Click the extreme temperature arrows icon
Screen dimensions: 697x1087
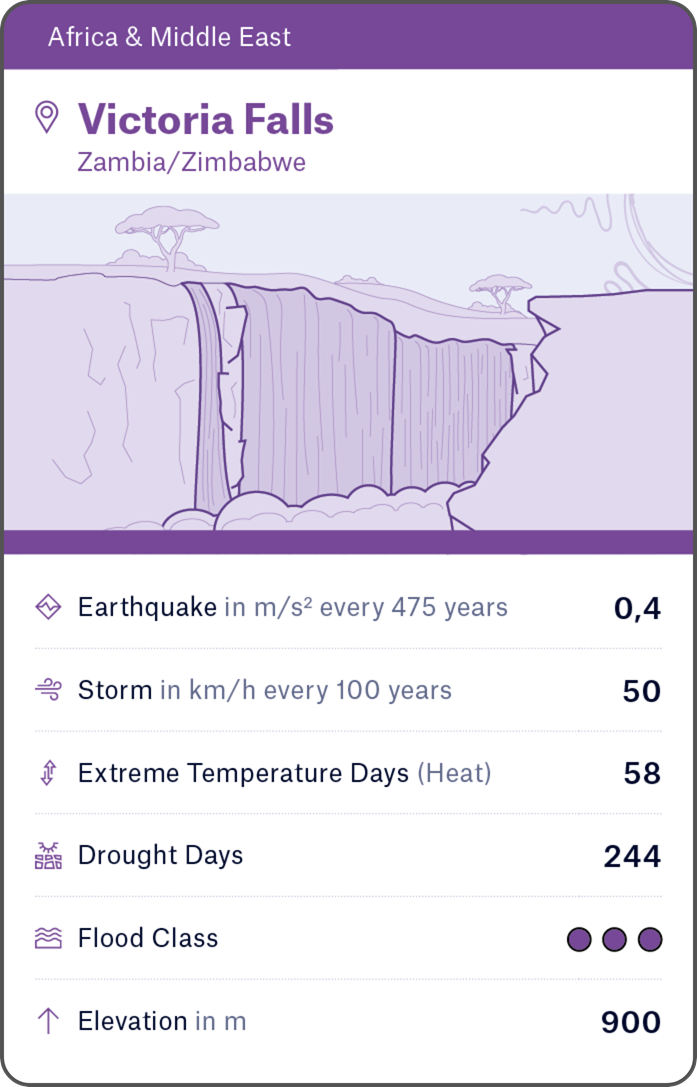tap(48, 773)
